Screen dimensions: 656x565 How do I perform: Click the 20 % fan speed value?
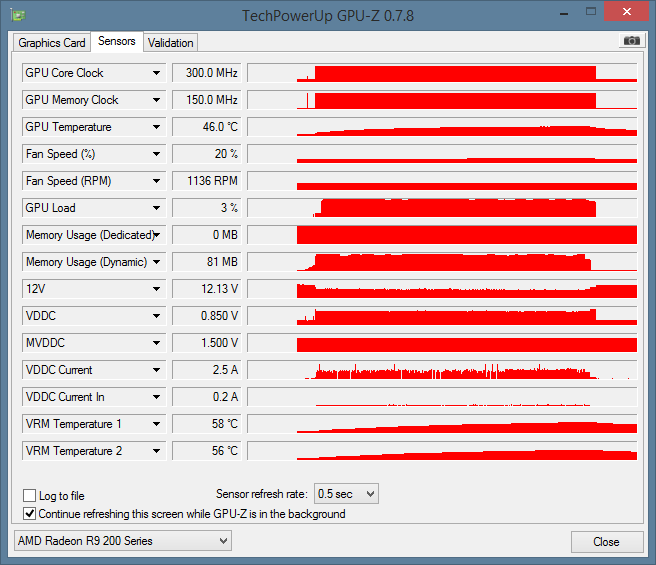pos(207,154)
